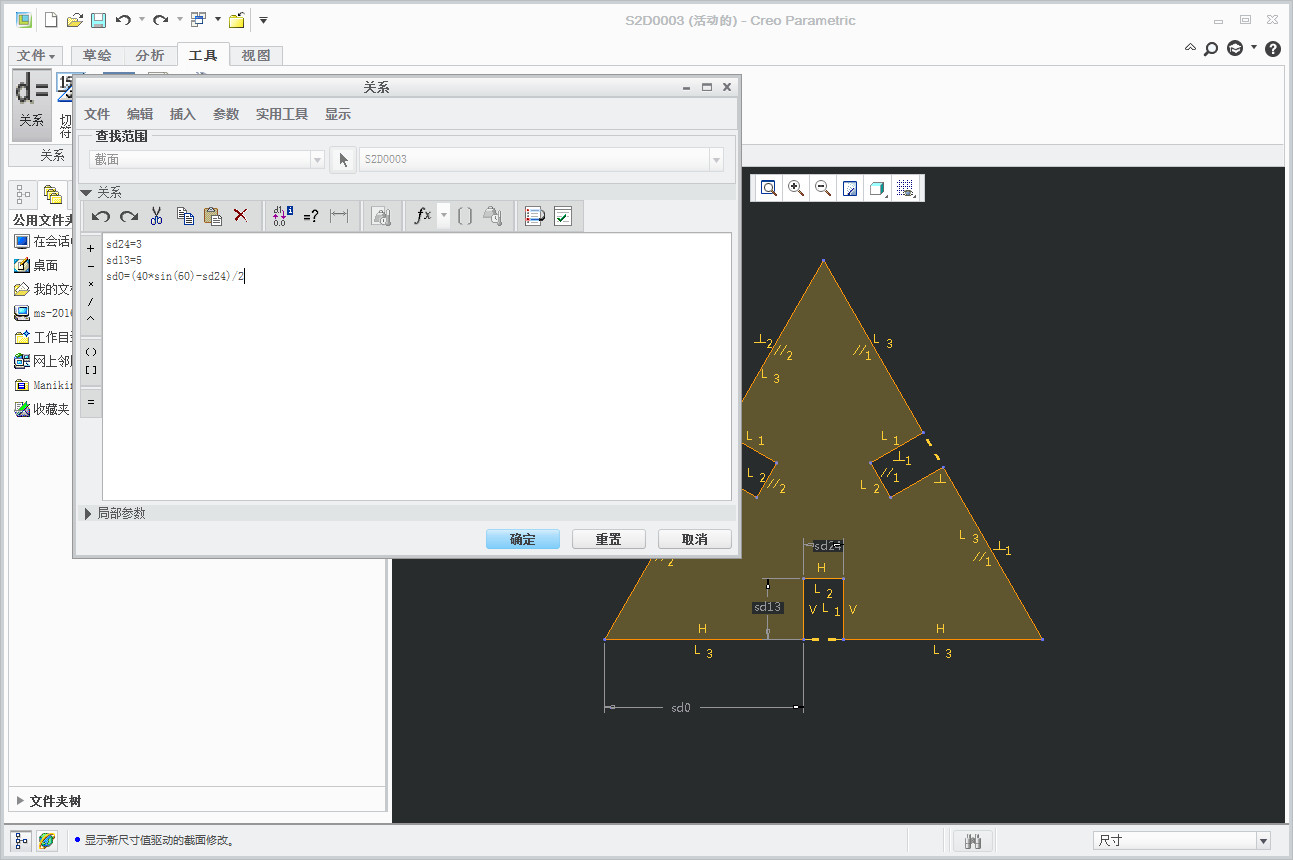Open the 插入 menu in Relations dialog

183,114
